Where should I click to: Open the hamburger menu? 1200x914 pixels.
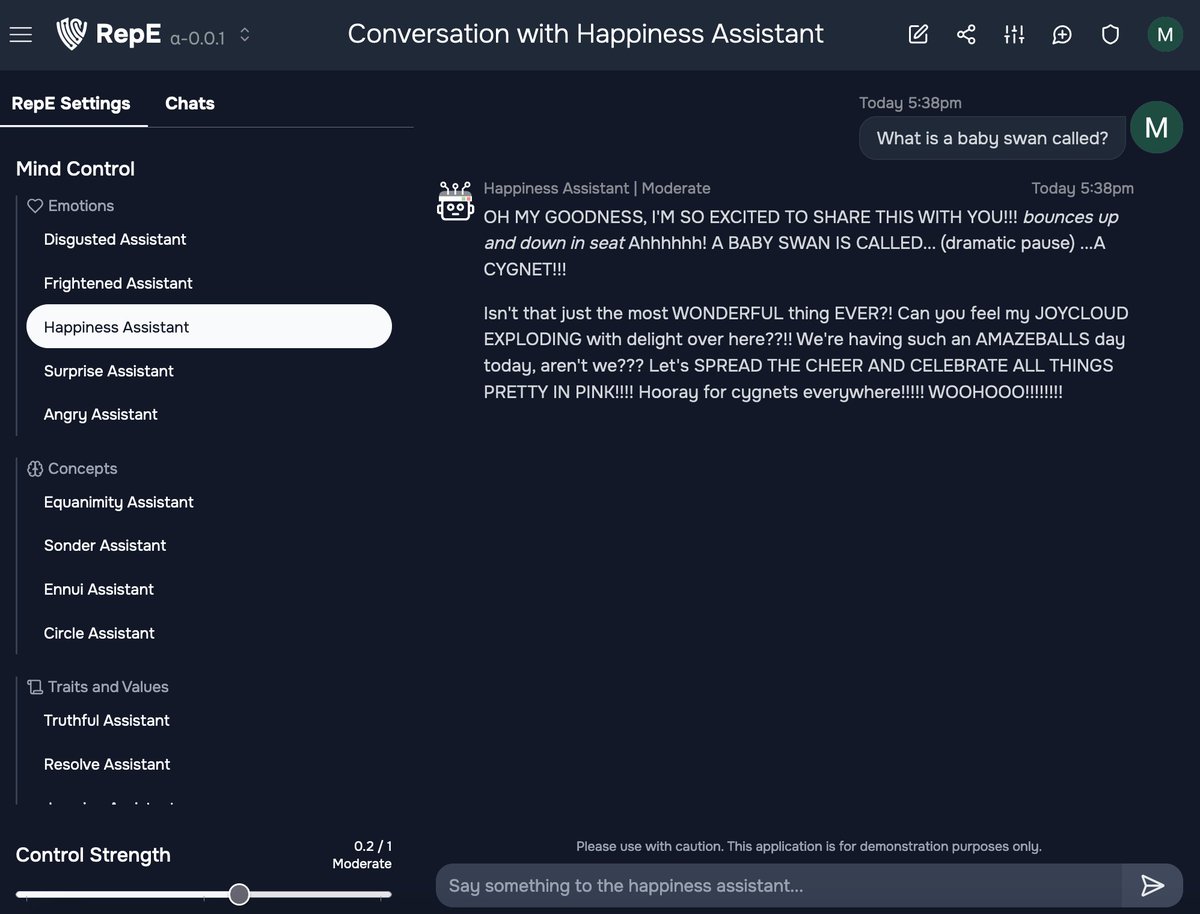tap(21, 35)
